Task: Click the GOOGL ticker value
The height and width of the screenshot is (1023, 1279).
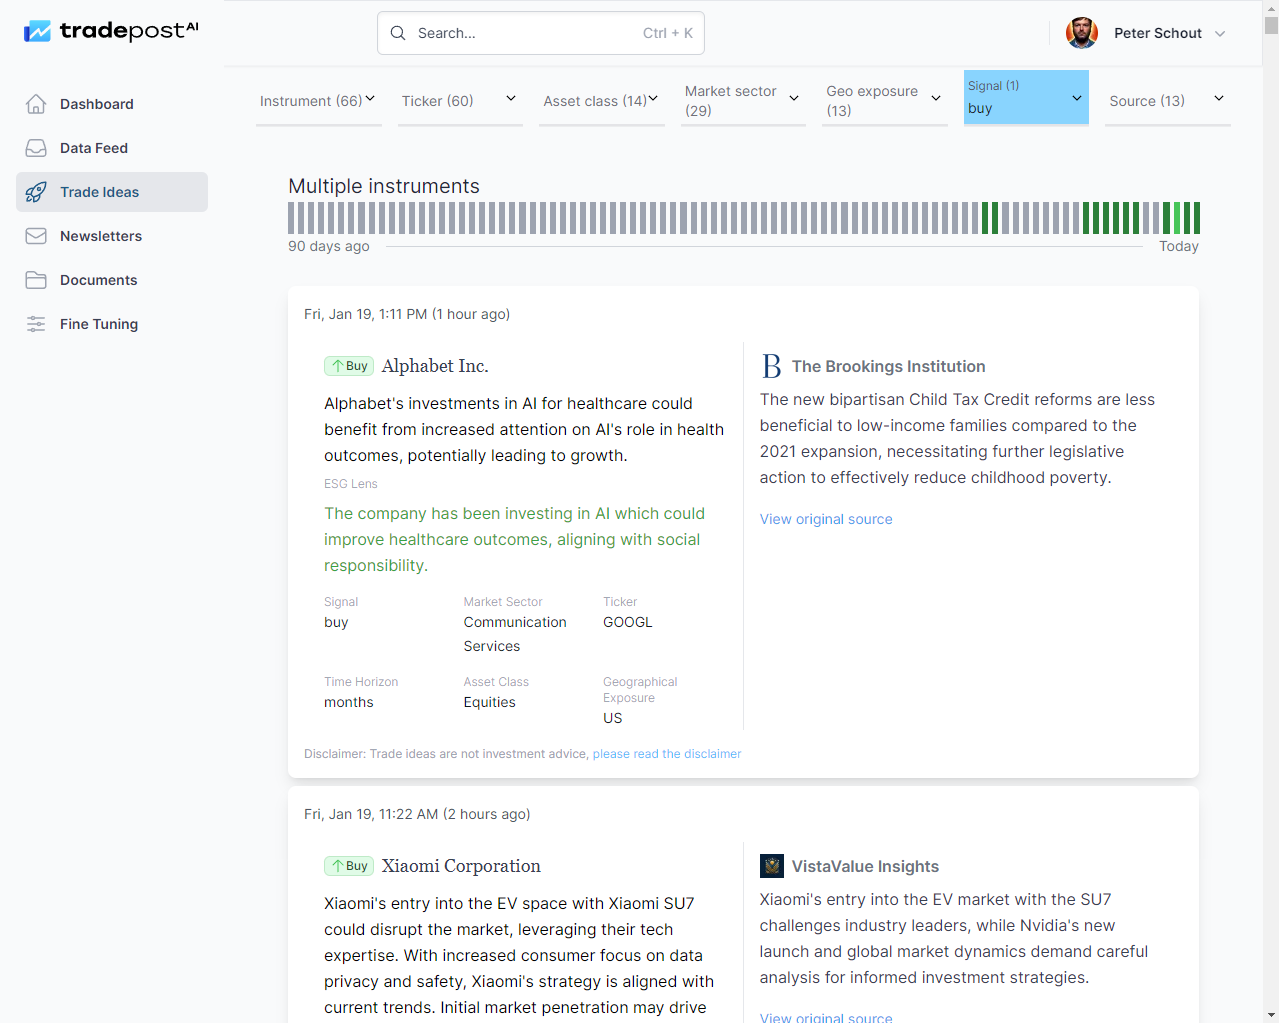Action: click(628, 622)
